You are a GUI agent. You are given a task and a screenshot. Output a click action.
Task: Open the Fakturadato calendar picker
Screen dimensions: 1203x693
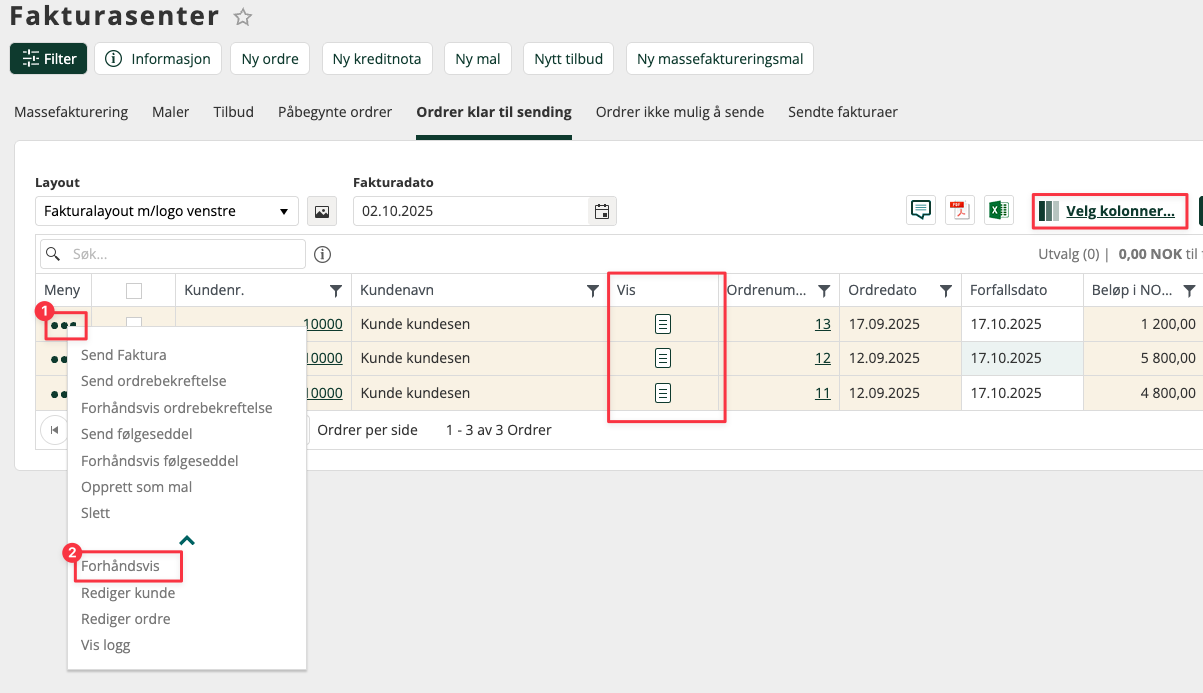click(602, 211)
